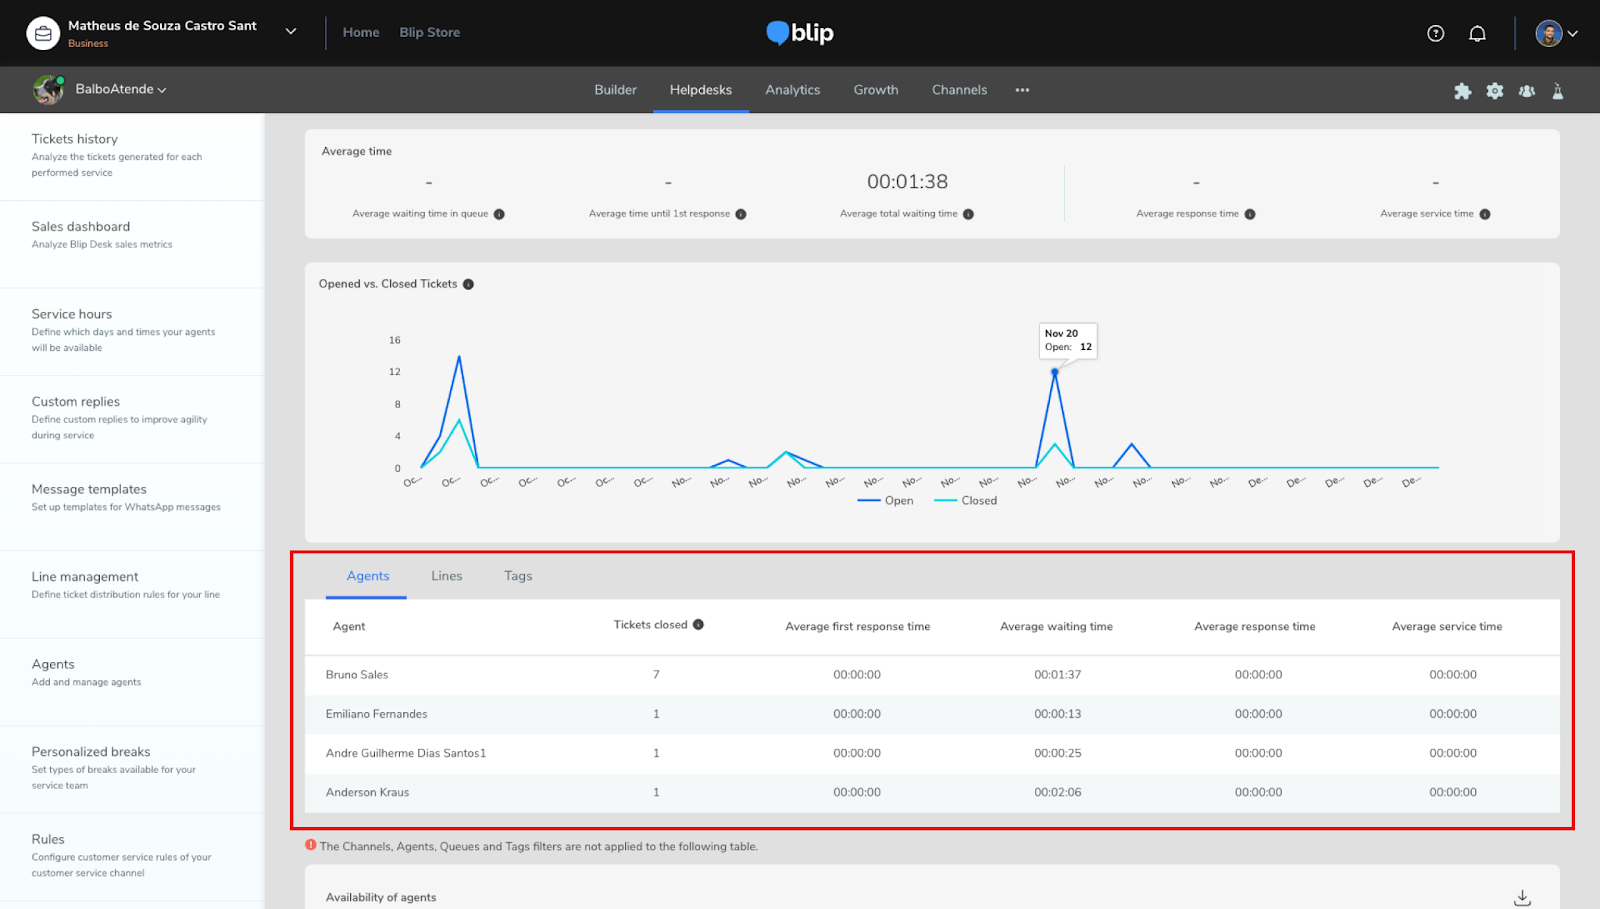
Task: Click the puzzle piece integrations icon
Action: point(1462,91)
